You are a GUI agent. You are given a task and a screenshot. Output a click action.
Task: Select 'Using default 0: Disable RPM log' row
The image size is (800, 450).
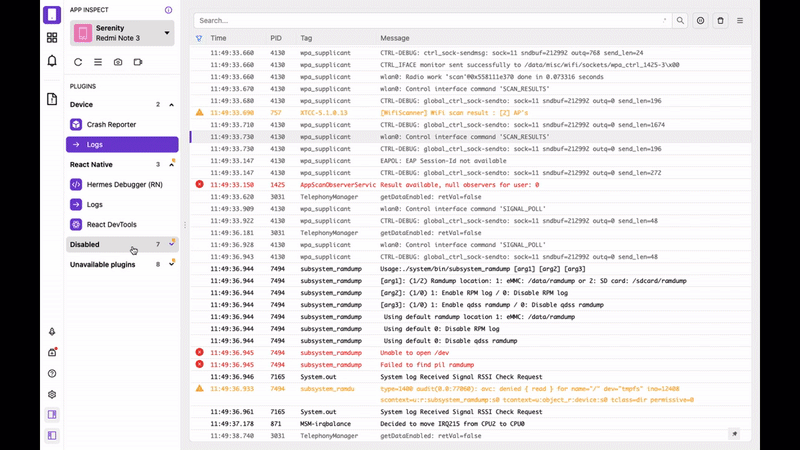pos(470,329)
